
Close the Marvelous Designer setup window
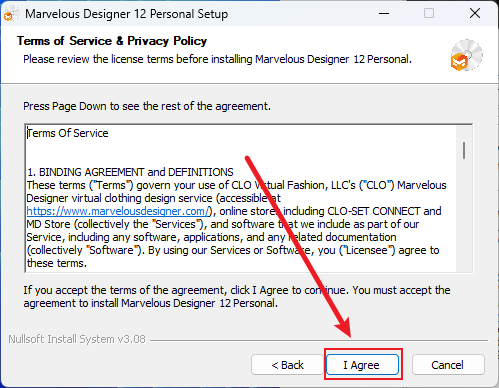pos(475,14)
